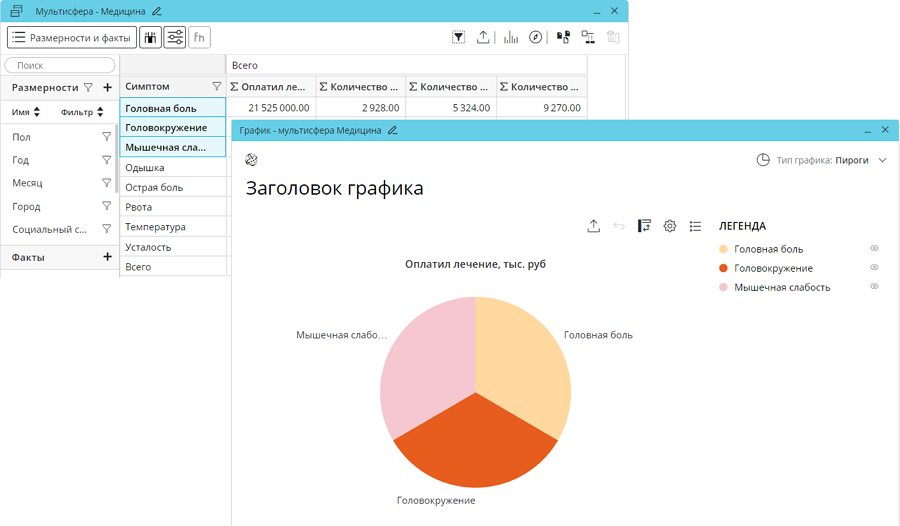This screenshot has width=900, height=526.
Task: Click the chart icon in main toolbar
Action: click(511, 37)
